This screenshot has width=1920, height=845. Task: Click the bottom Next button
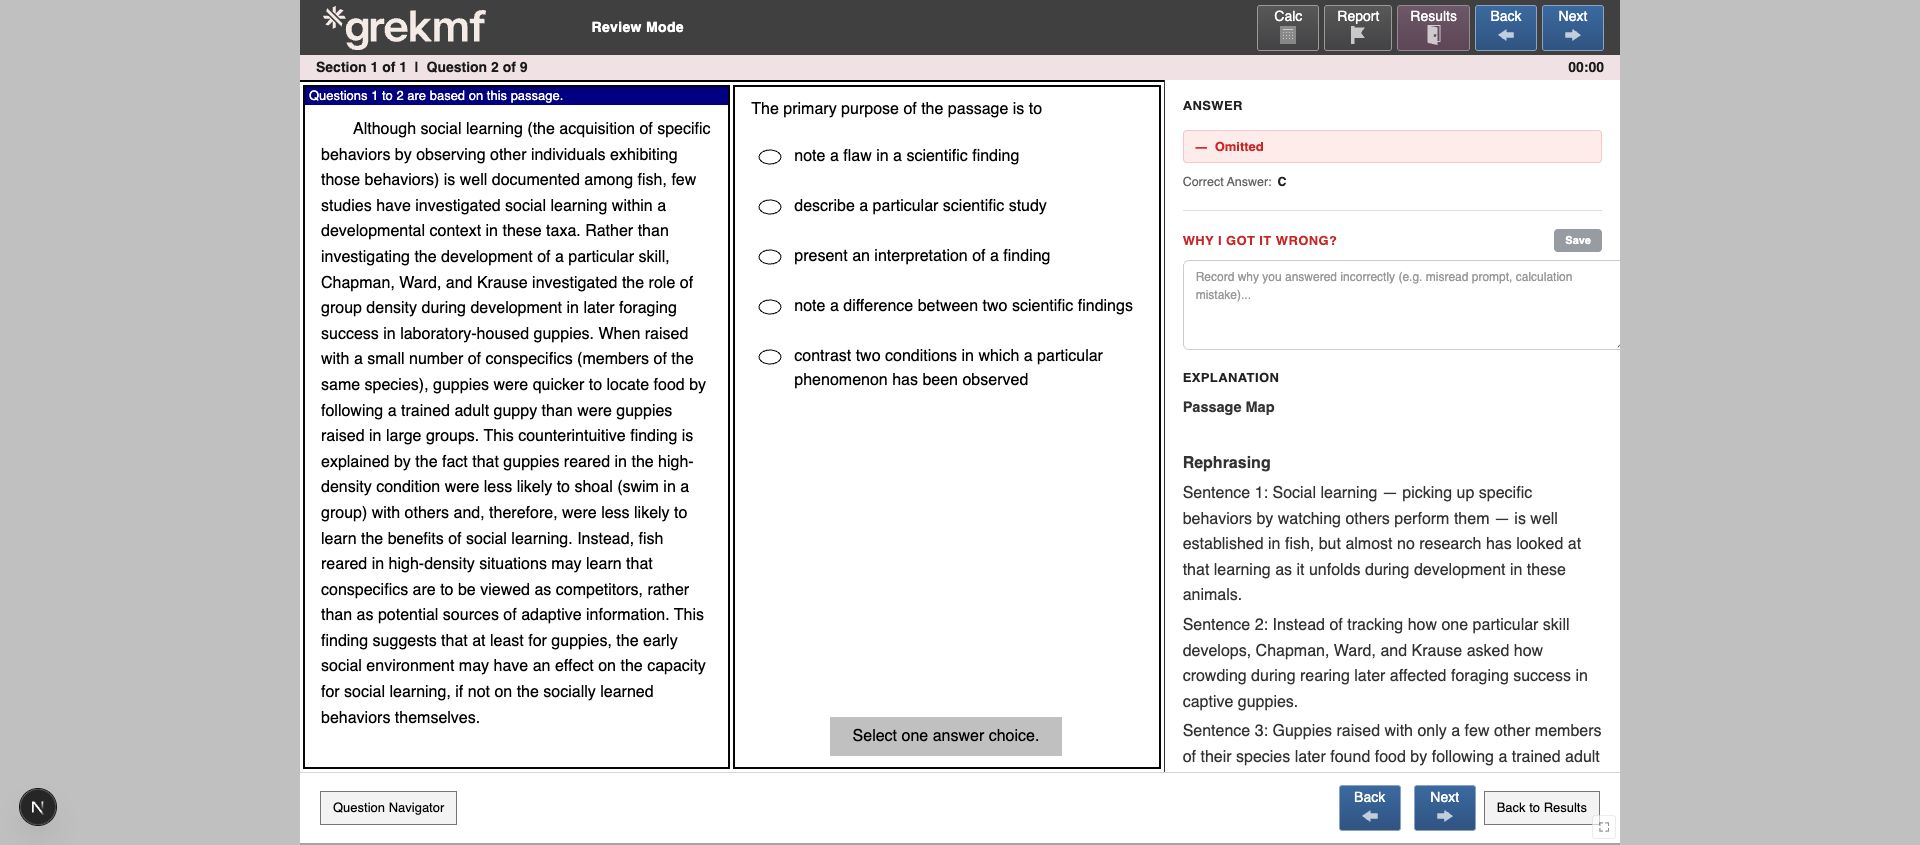(1444, 808)
